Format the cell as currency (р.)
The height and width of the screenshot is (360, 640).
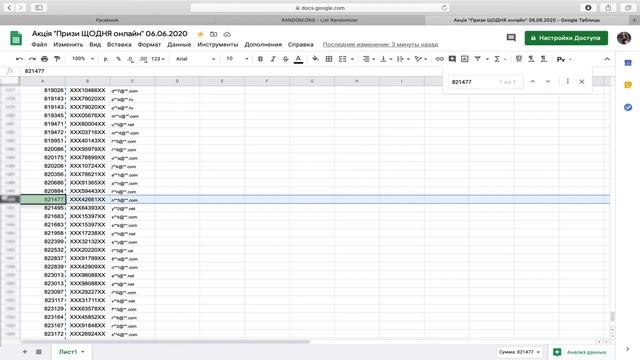(x=106, y=59)
